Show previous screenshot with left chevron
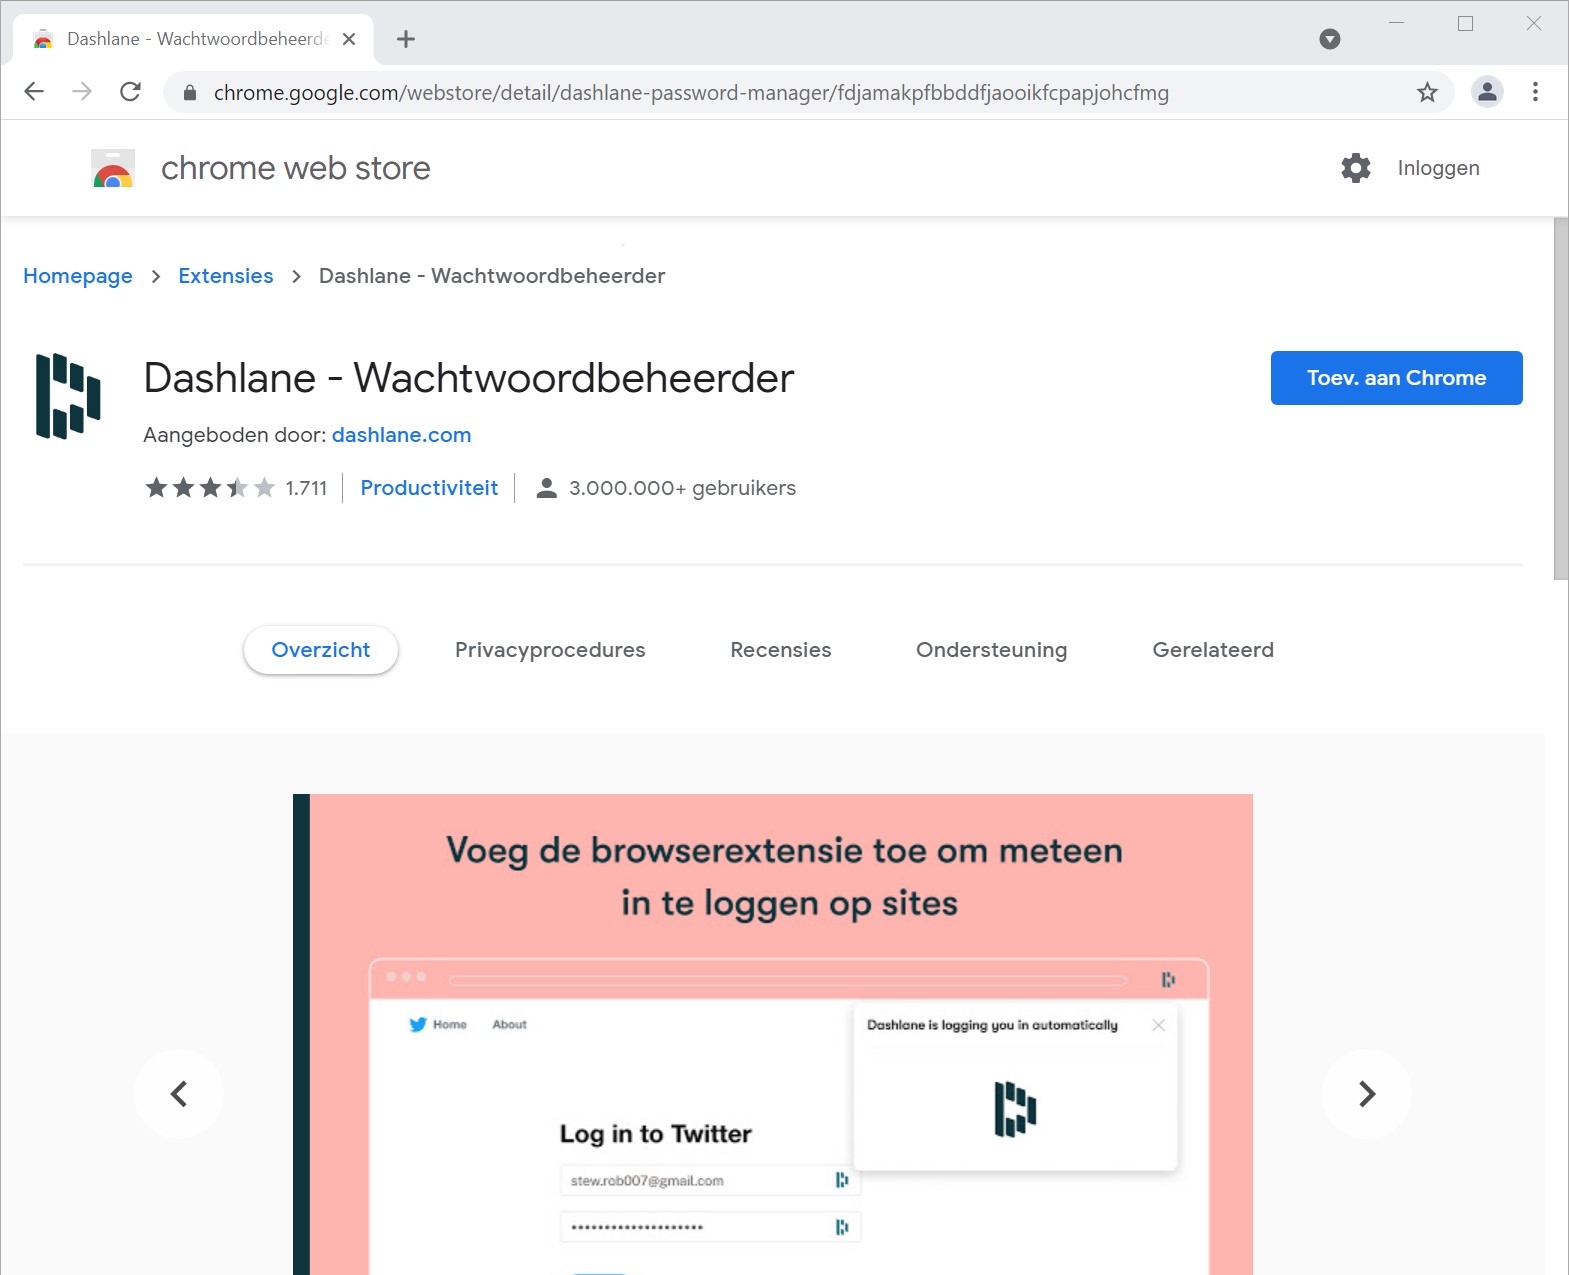 click(x=179, y=1094)
